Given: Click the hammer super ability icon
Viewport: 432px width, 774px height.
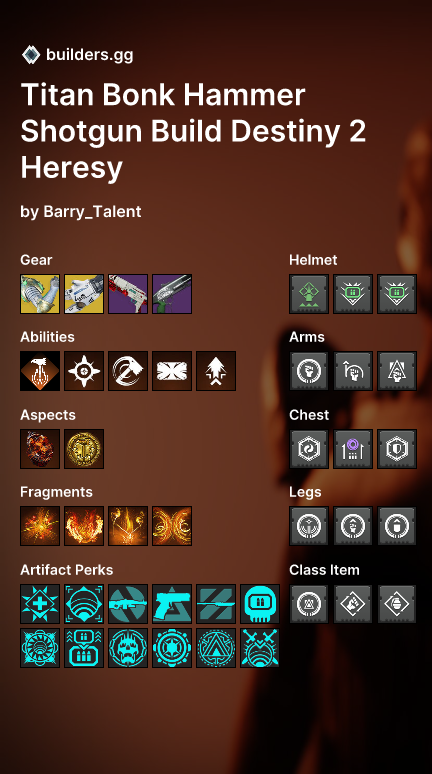Looking at the screenshot, I should [40, 371].
